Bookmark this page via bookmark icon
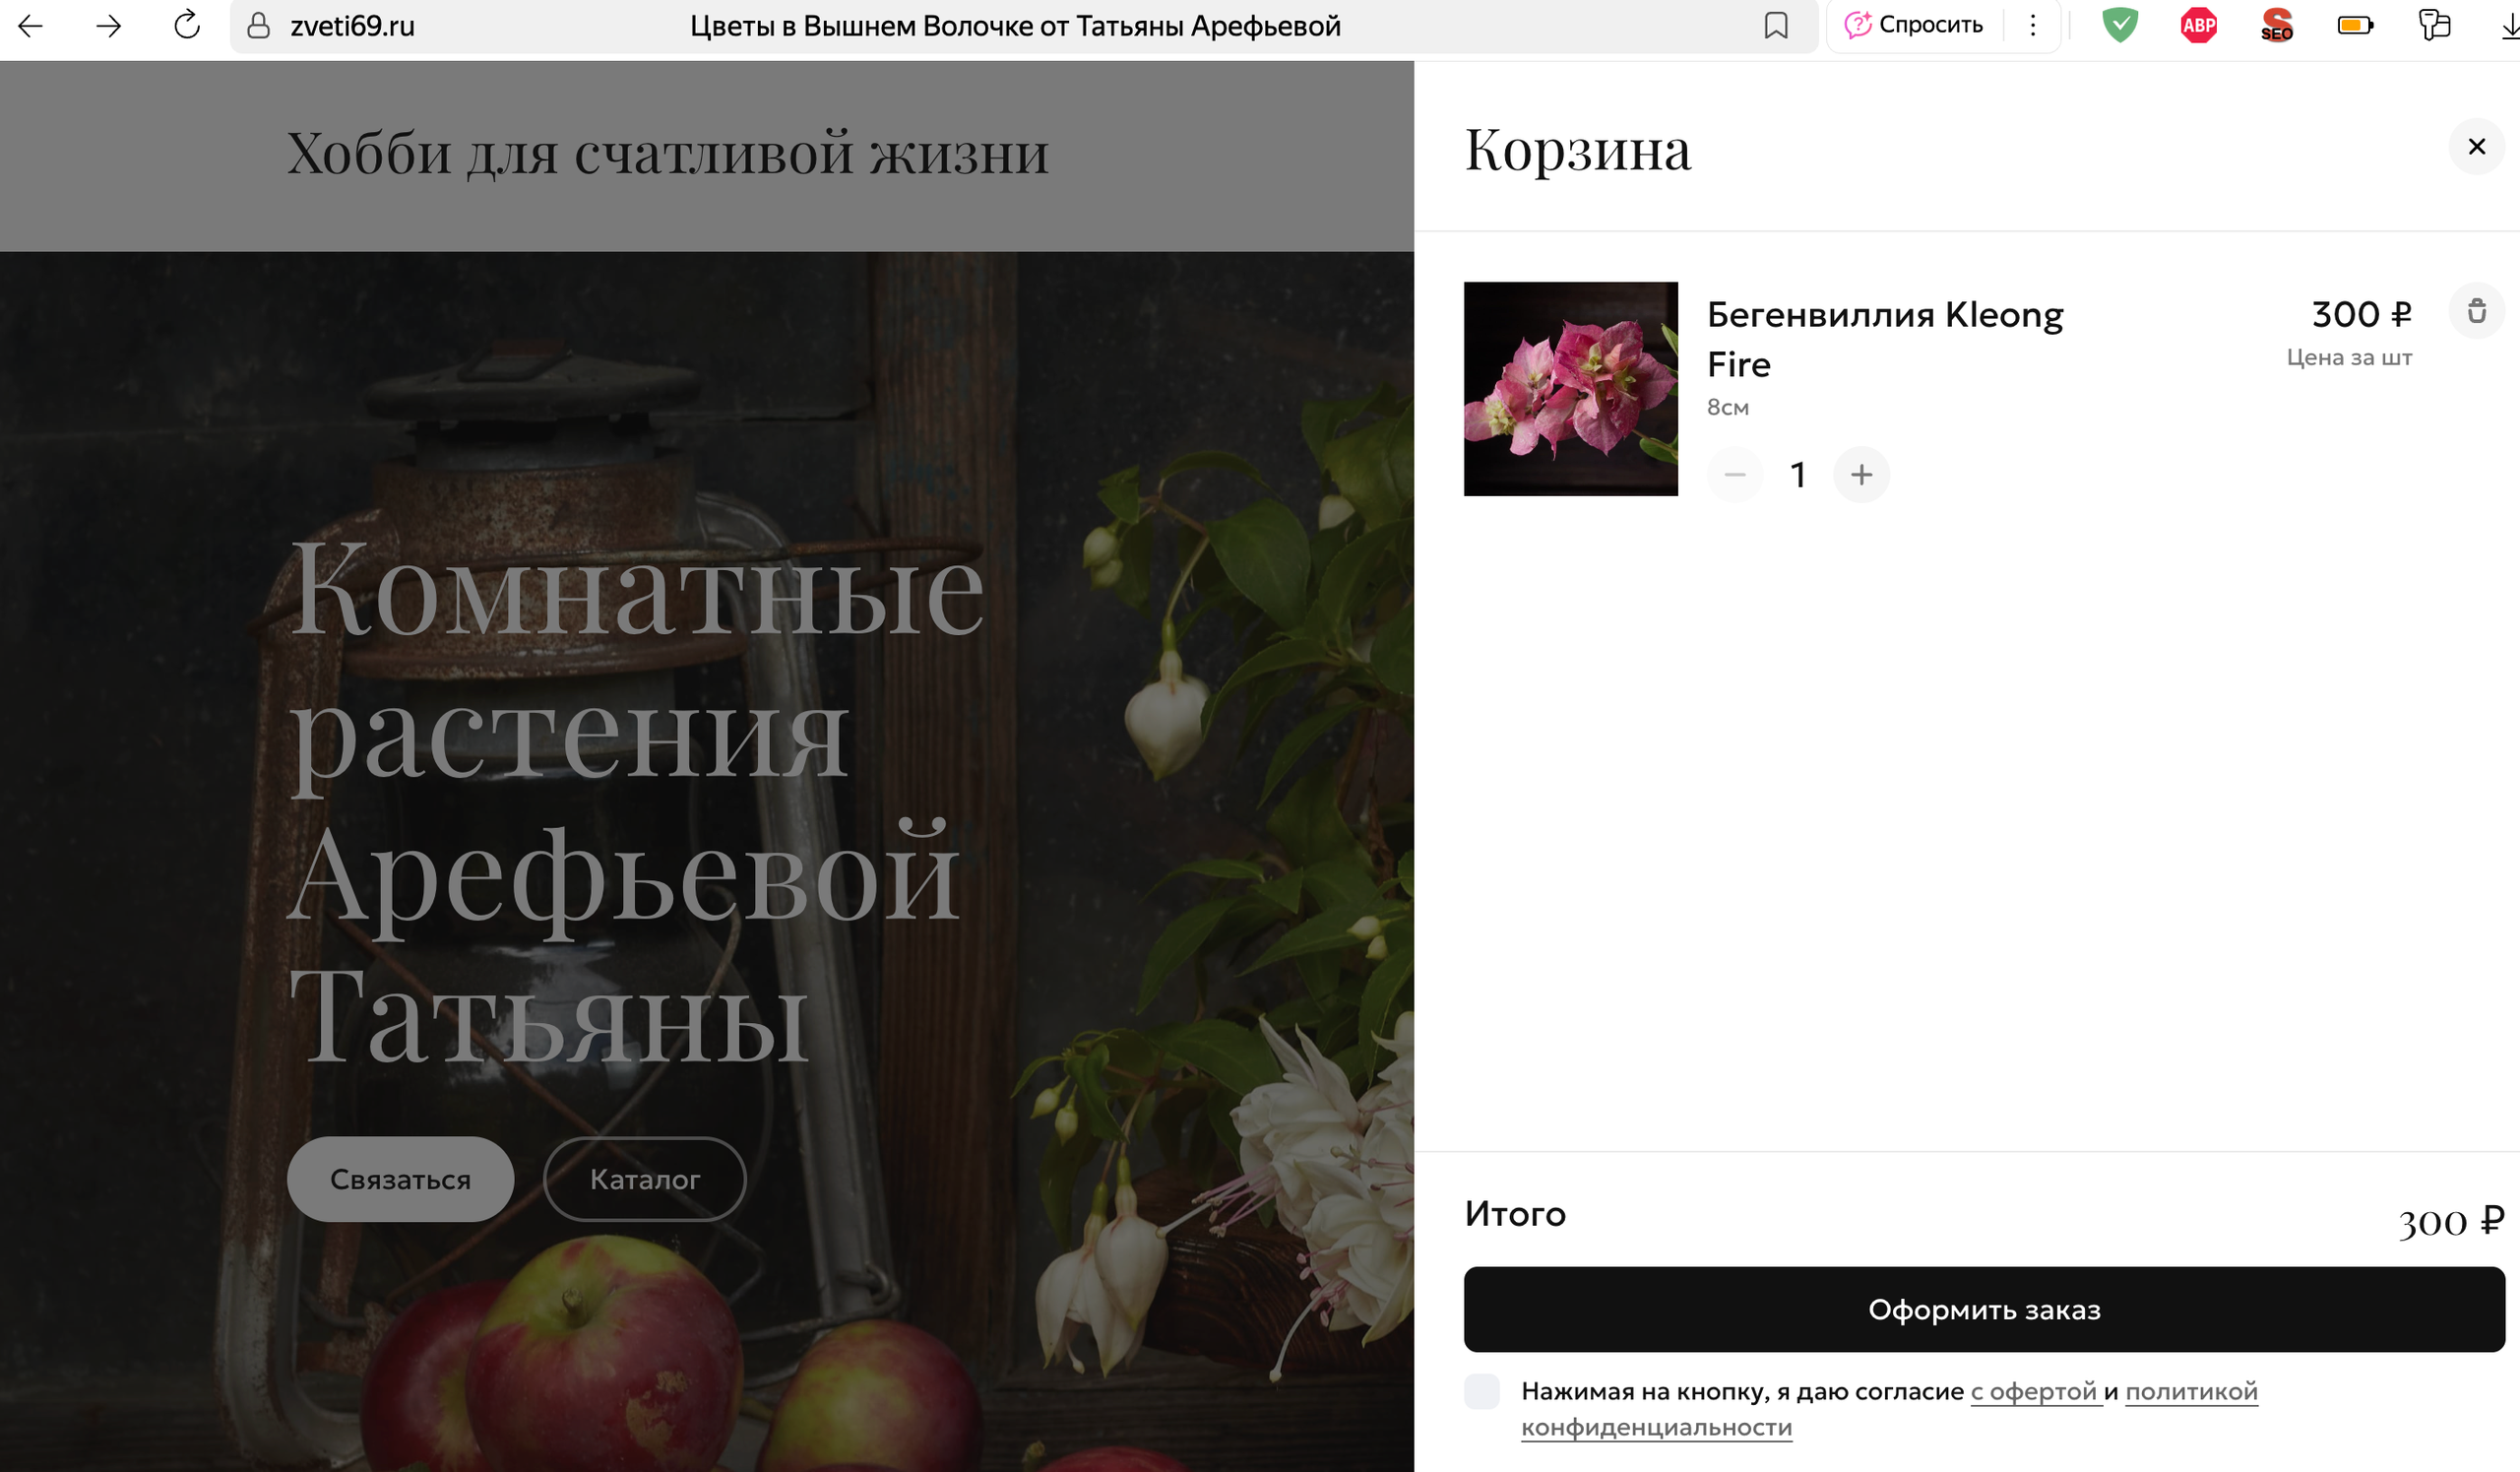This screenshot has height=1472, width=2520. pos(1775,26)
